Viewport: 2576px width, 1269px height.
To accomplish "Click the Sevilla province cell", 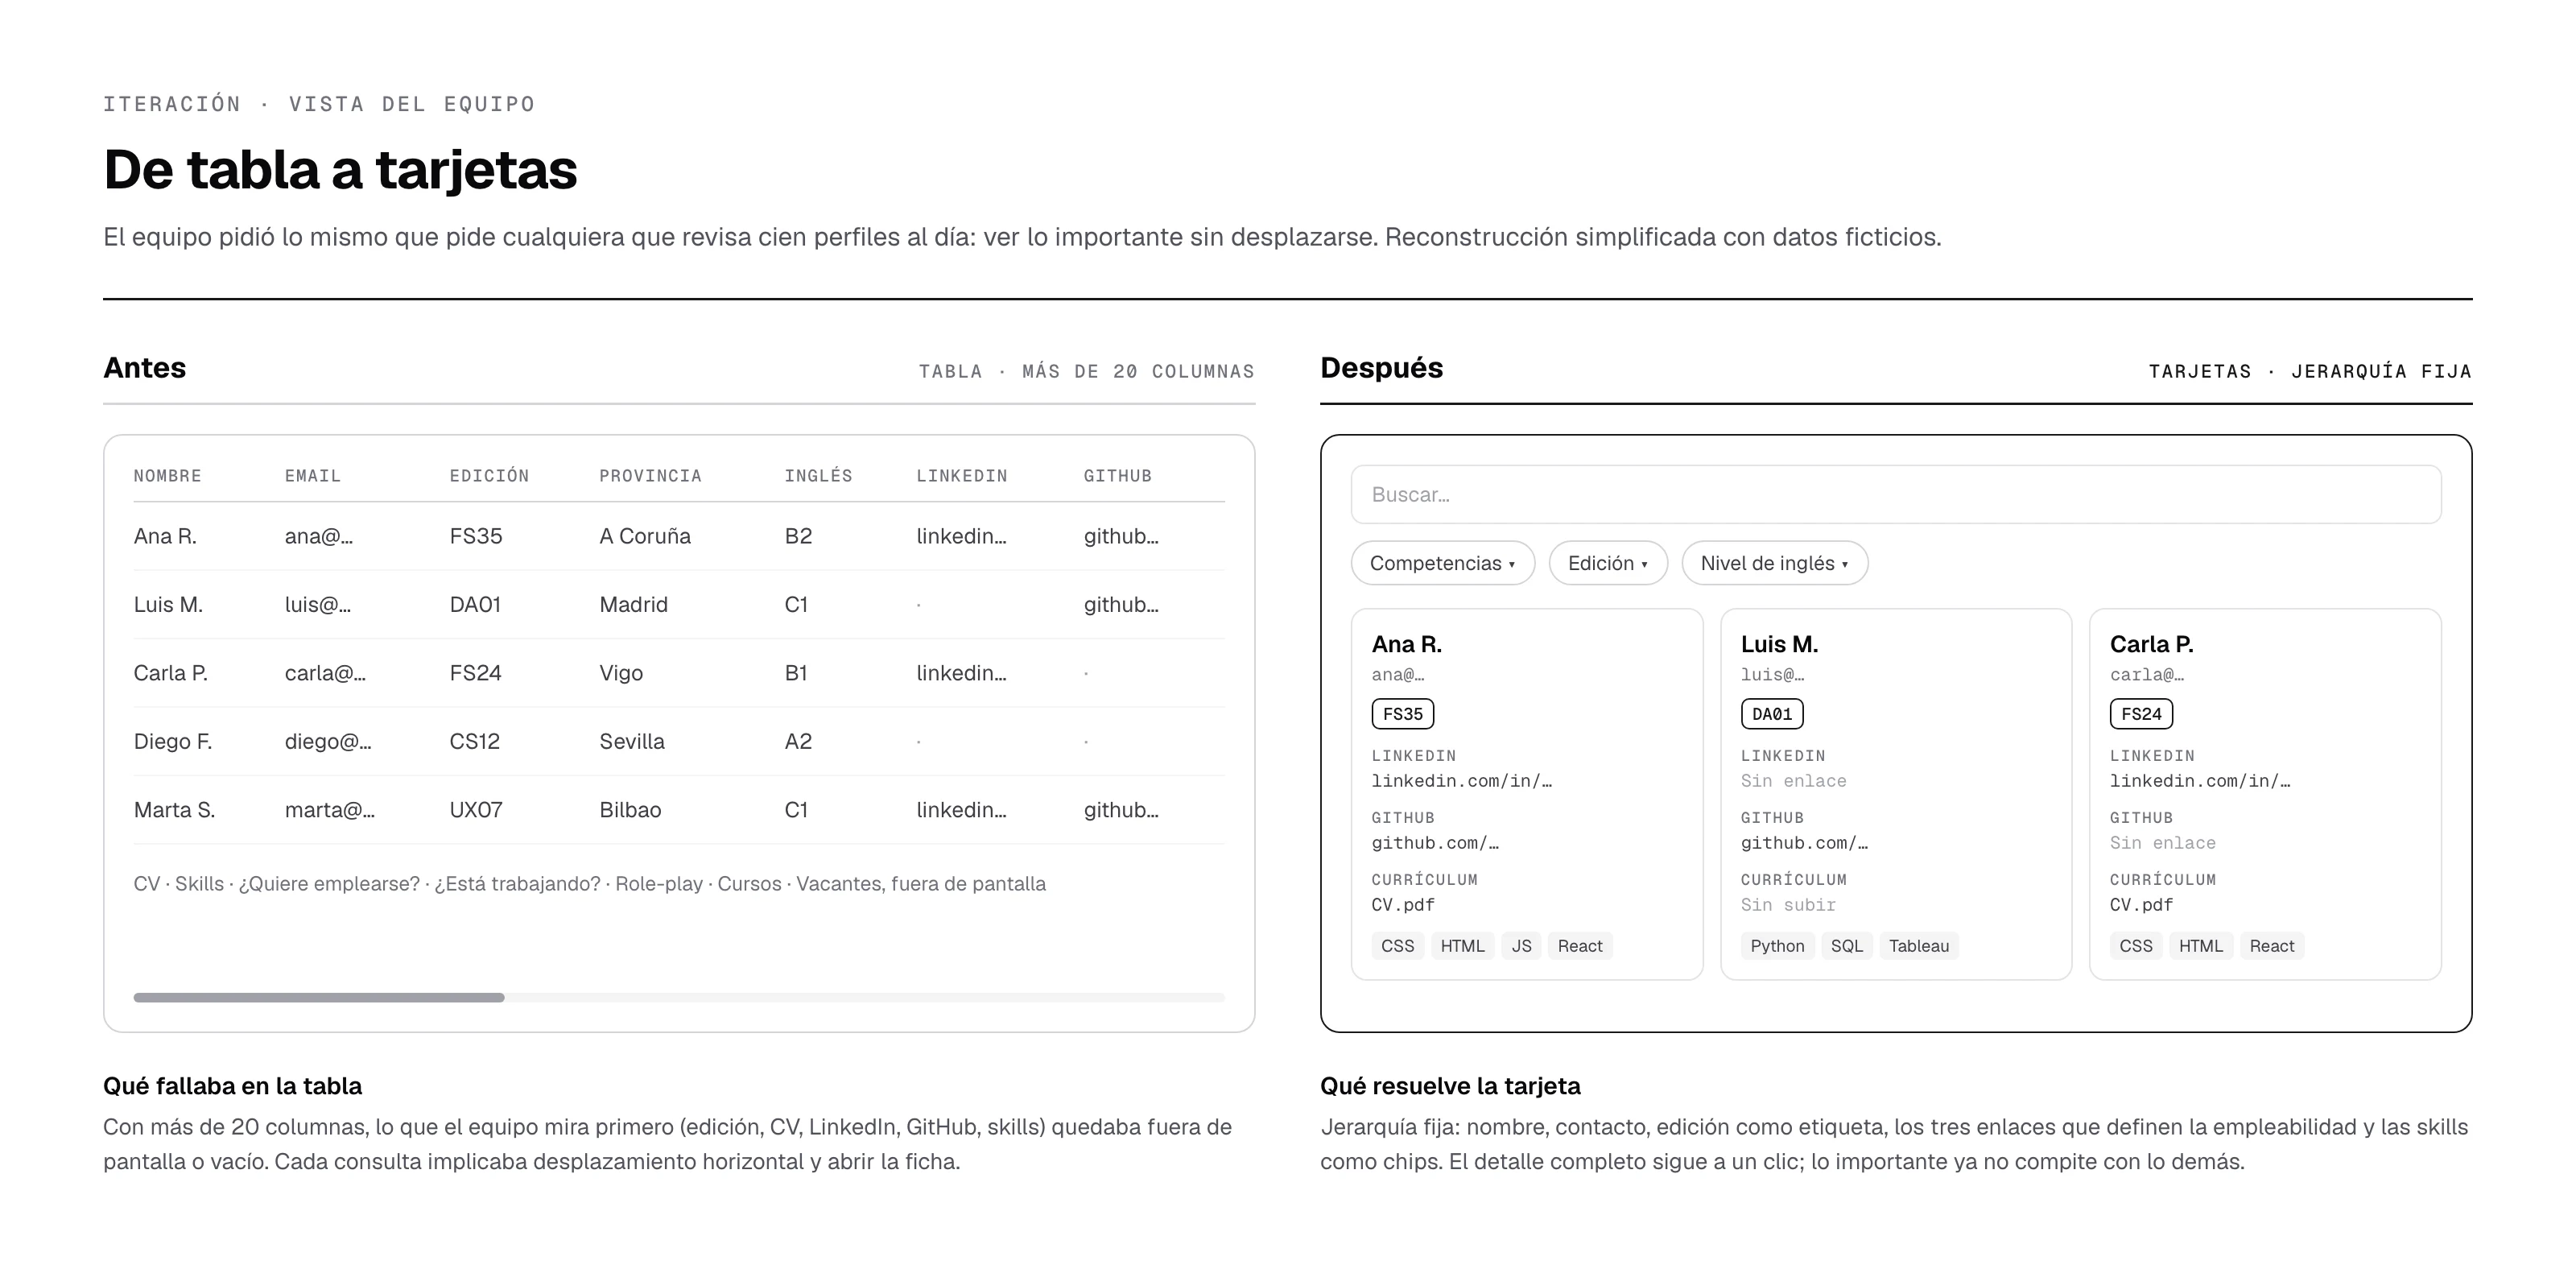I will 632,741.
